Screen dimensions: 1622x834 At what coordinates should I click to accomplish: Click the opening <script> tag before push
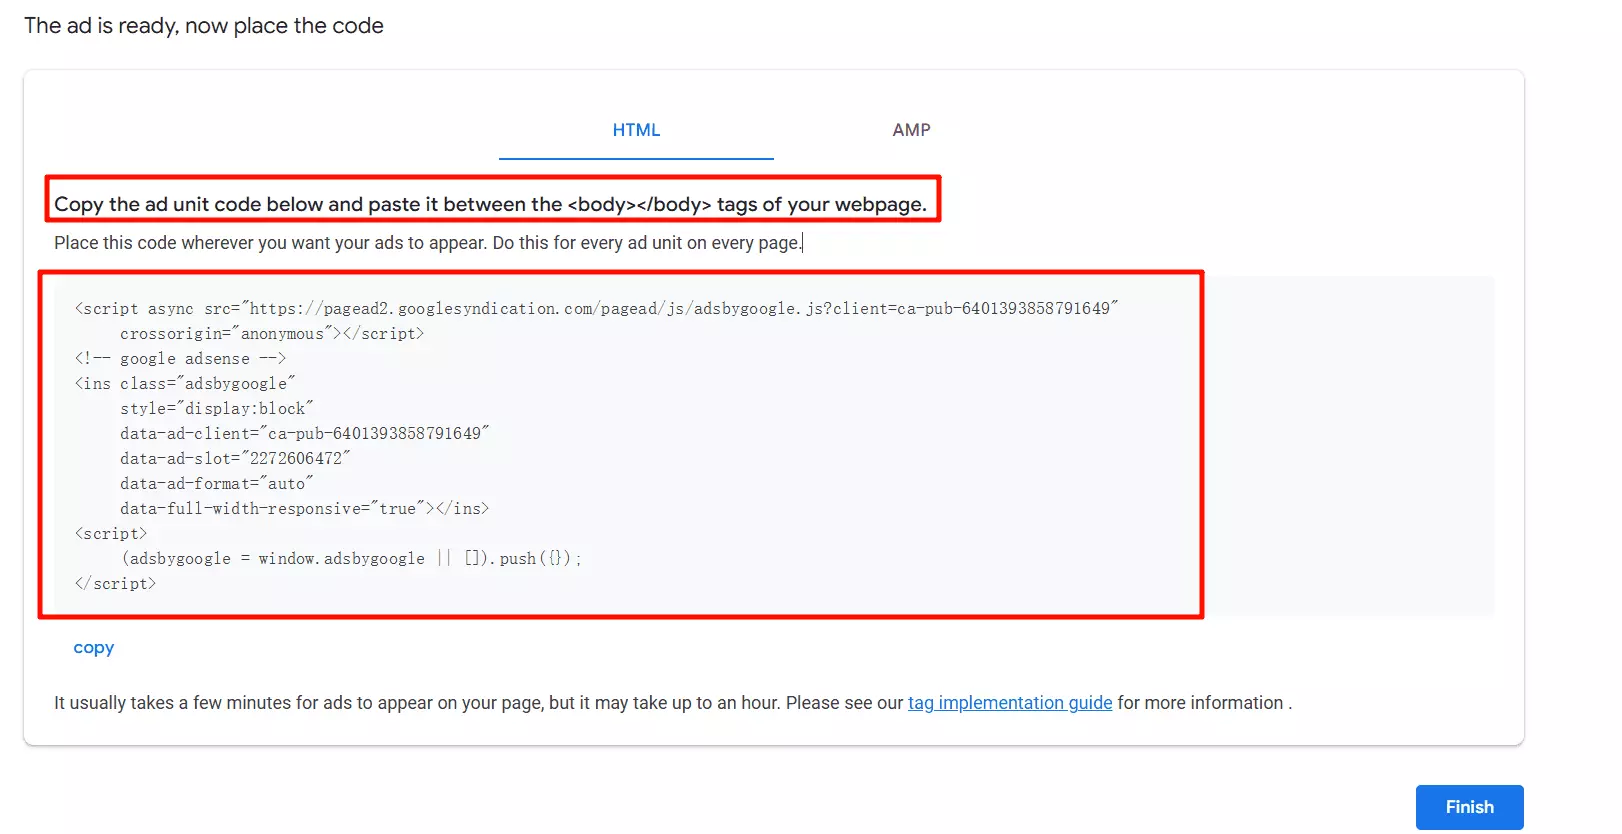click(111, 534)
